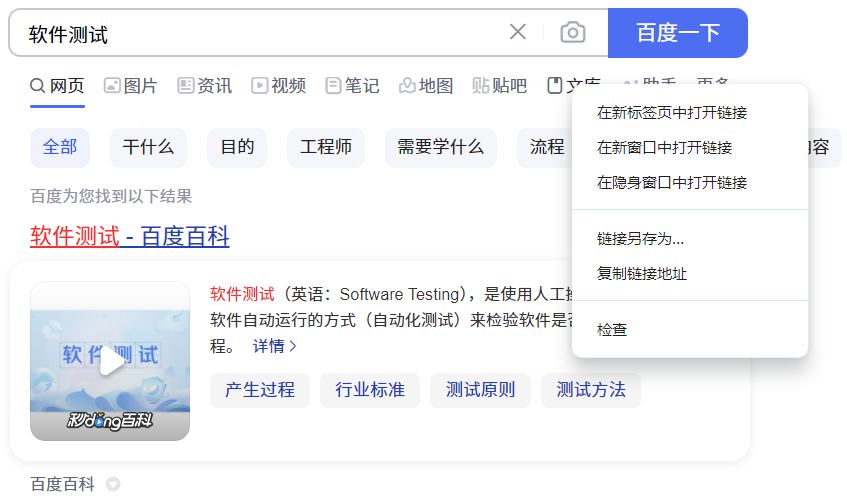Open the 笔记 tab
Screen dimensions: 847x502
click(x=353, y=85)
